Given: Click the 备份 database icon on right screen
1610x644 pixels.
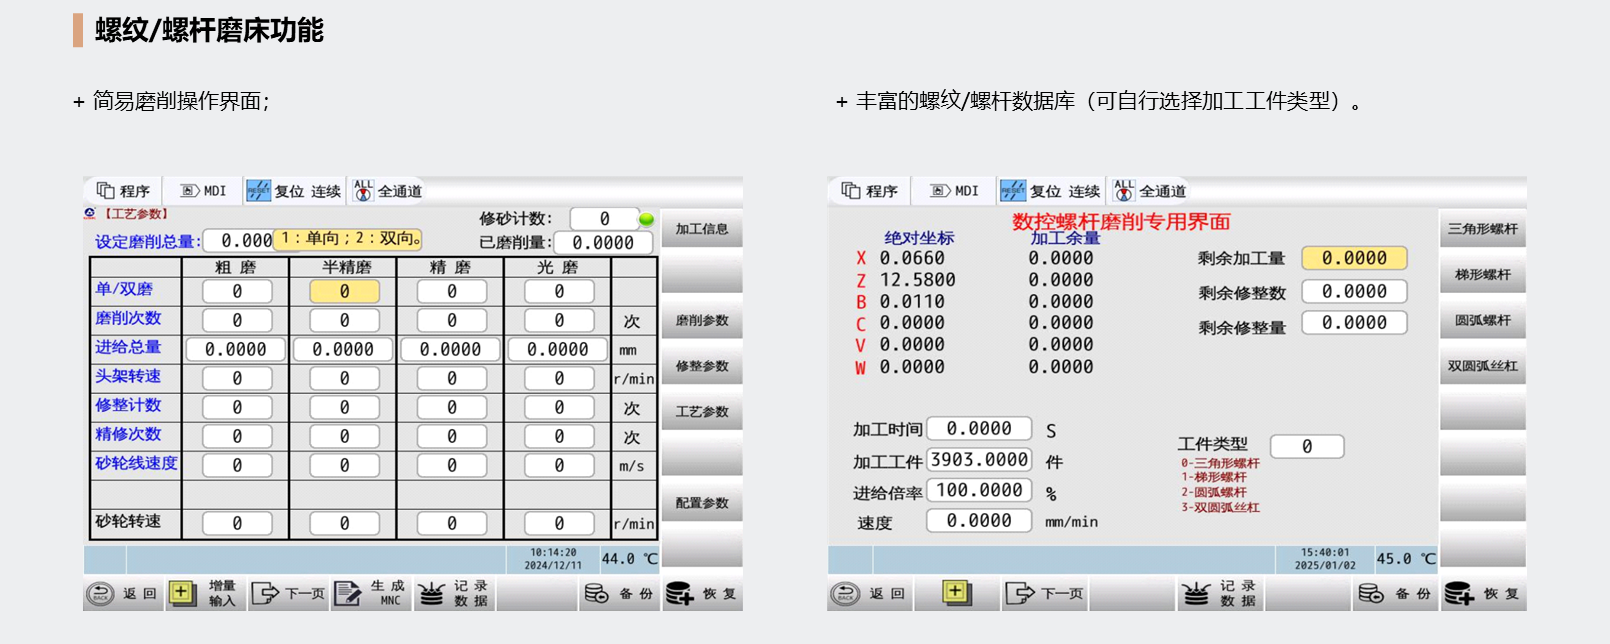Looking at the screenshot, I should [x=1371, y=594].
